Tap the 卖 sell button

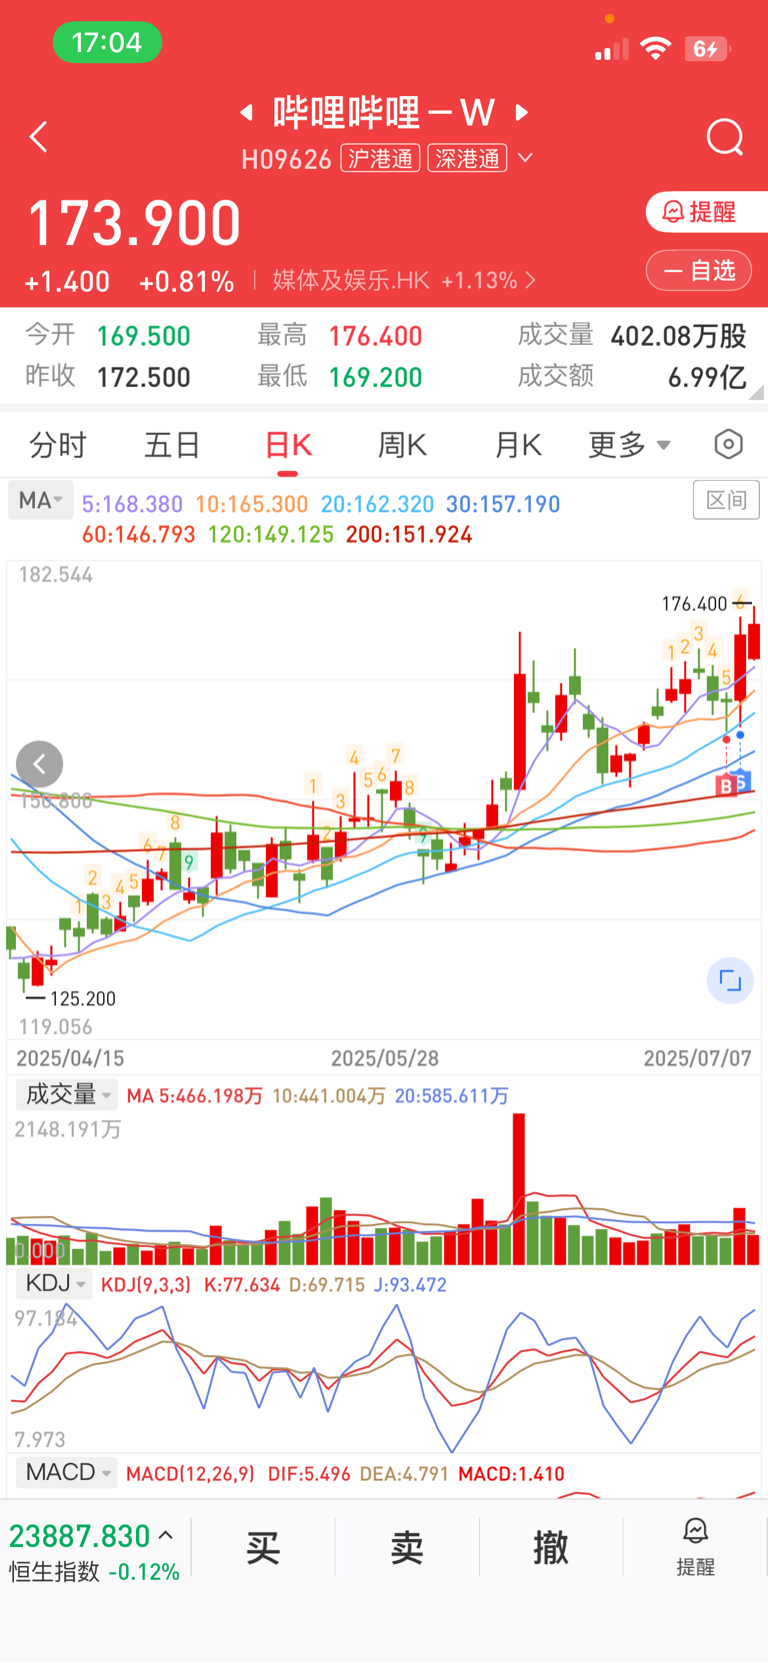407,1548
